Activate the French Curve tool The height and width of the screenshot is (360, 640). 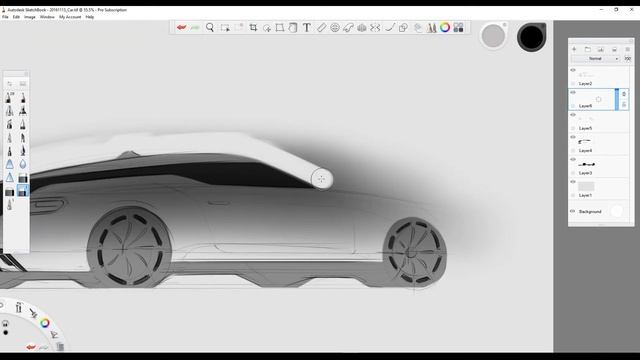pyautogui.click(x=348, y=27)
